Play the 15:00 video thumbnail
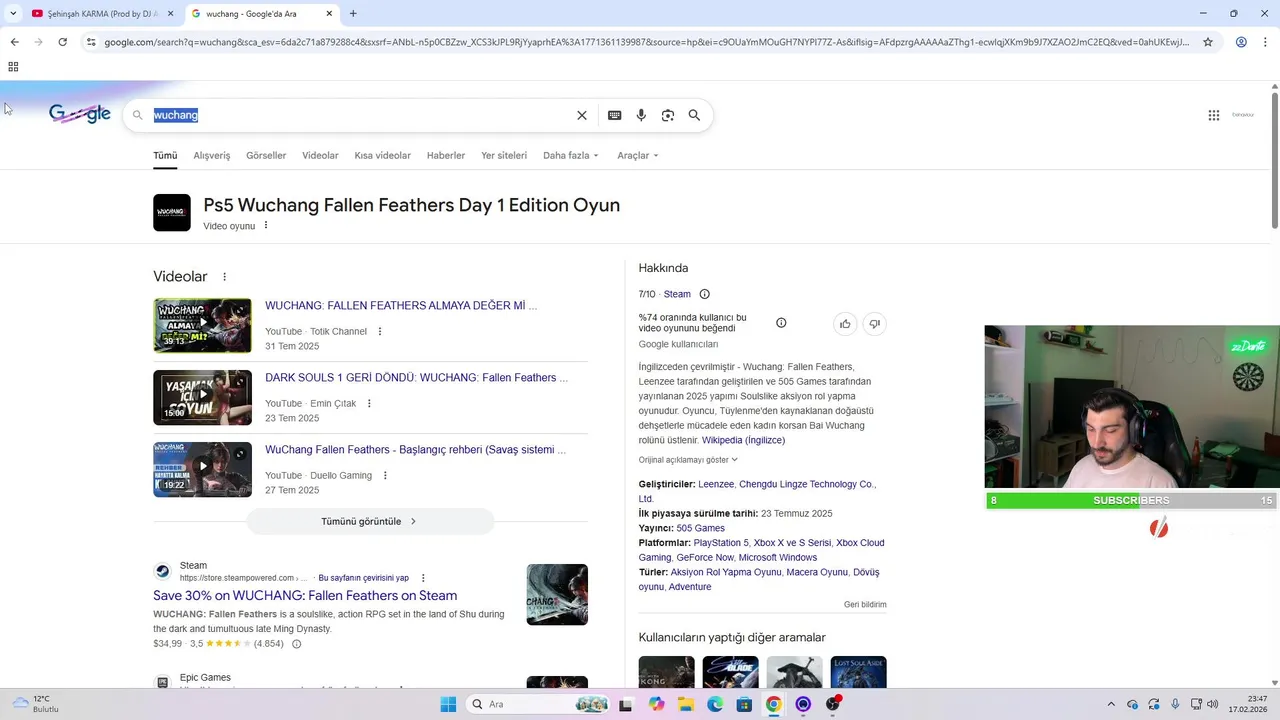This screenshot has width=1280, height=720. coord(202,397)
